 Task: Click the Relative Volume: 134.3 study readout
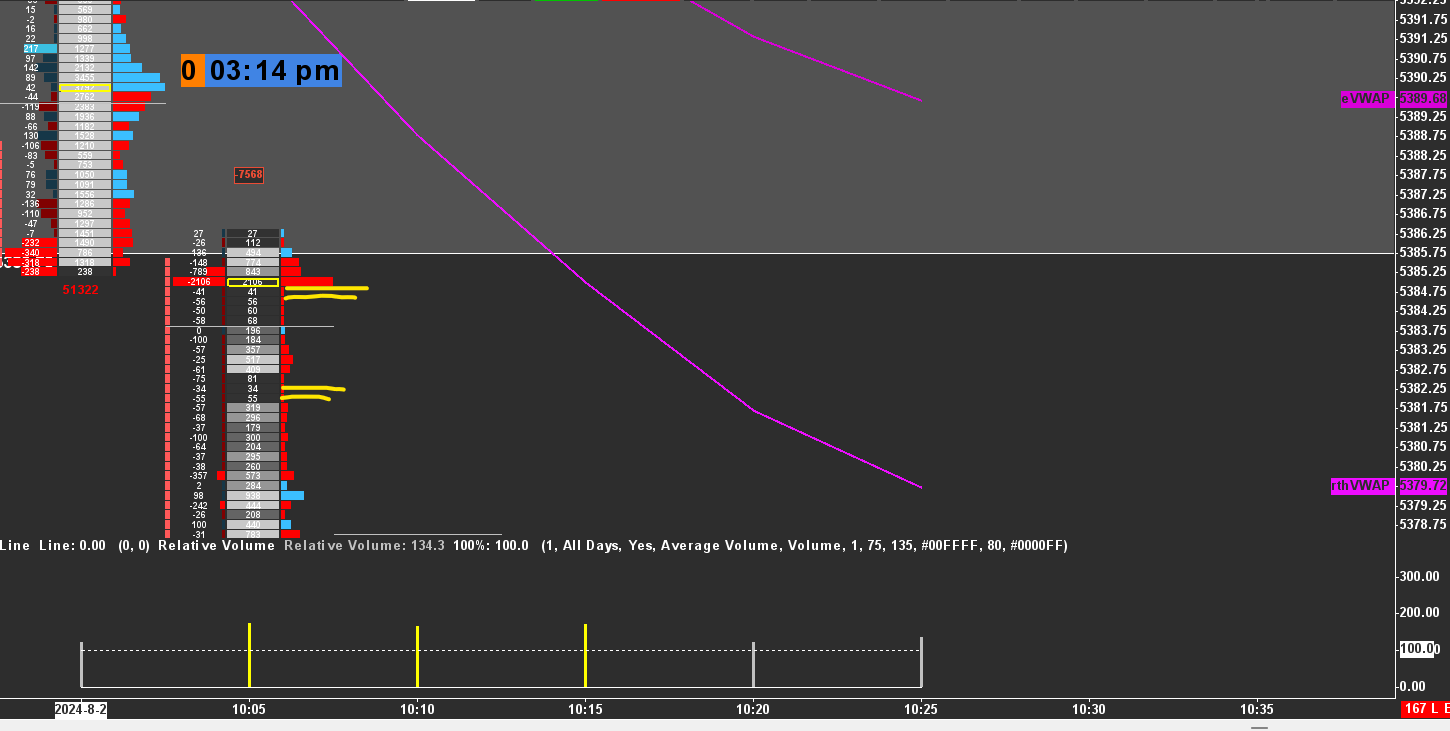(x=364, y=546)
